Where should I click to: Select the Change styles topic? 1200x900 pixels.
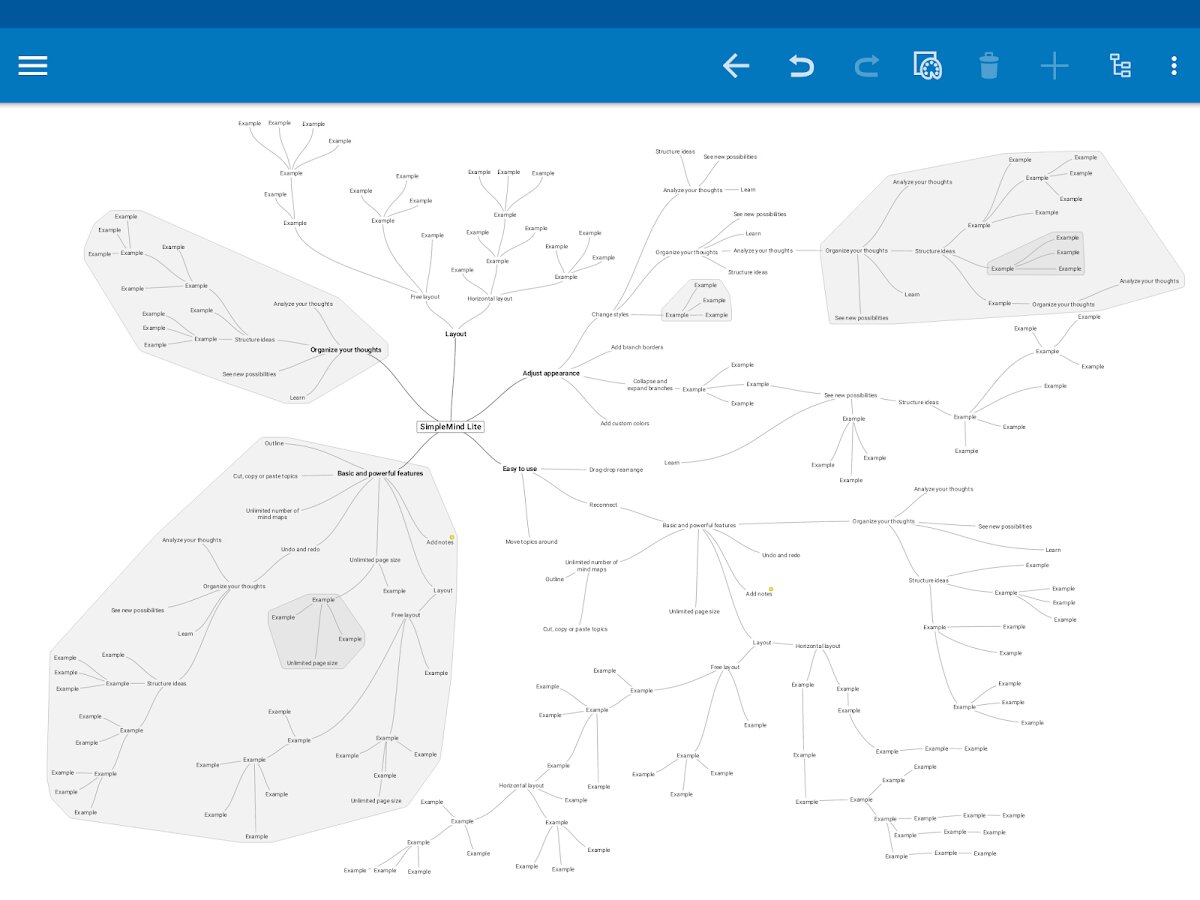coord(610,314)
